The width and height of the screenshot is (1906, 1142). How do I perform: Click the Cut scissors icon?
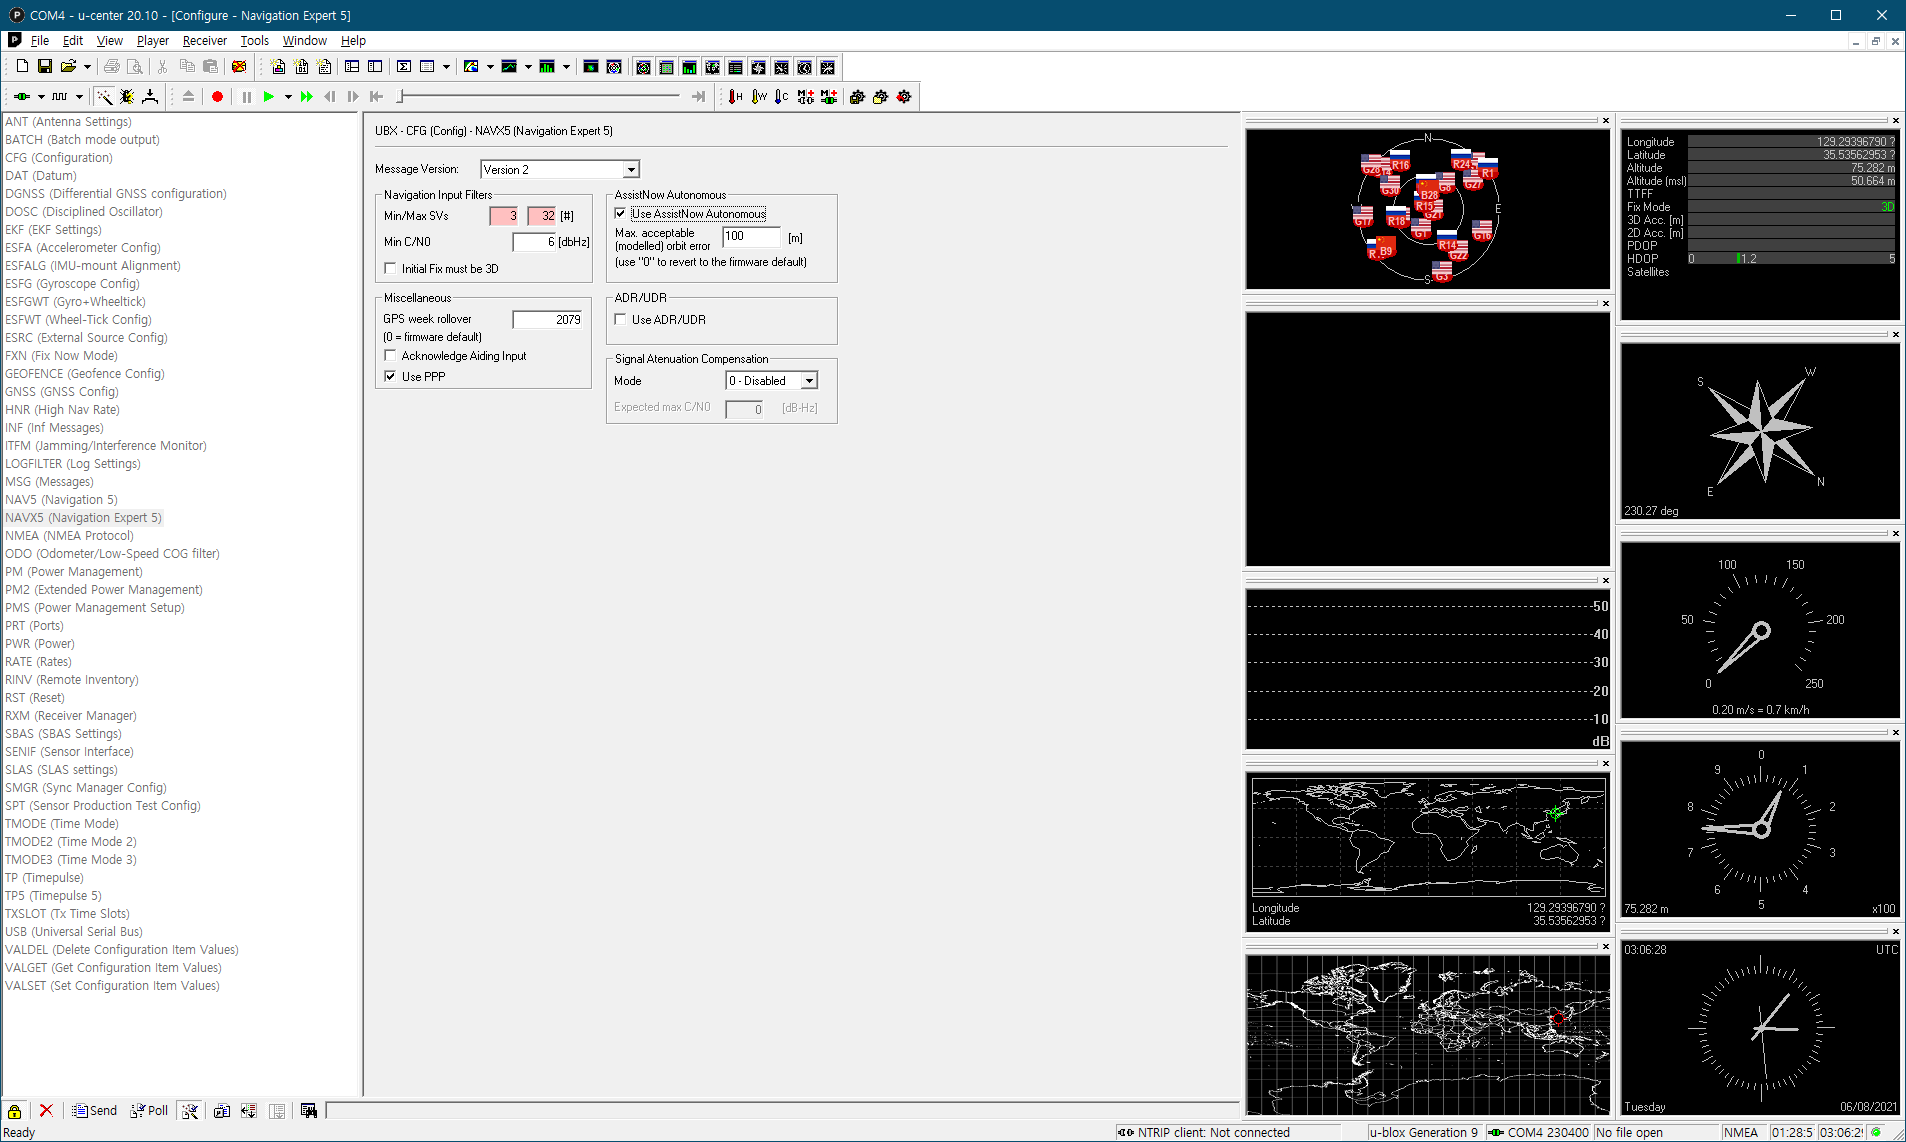(x=162, y=67)
